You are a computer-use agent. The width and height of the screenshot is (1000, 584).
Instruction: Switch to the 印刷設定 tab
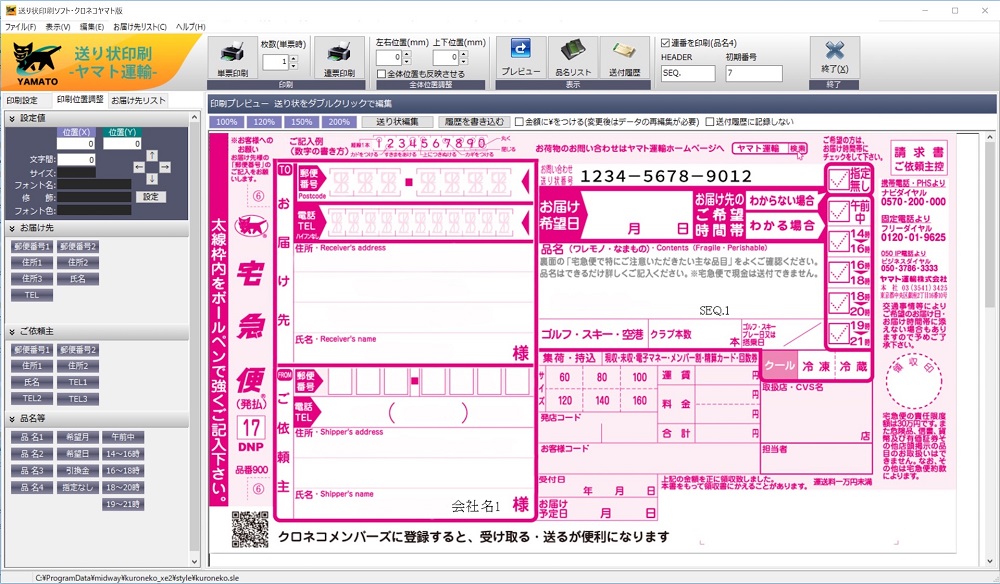23,100
